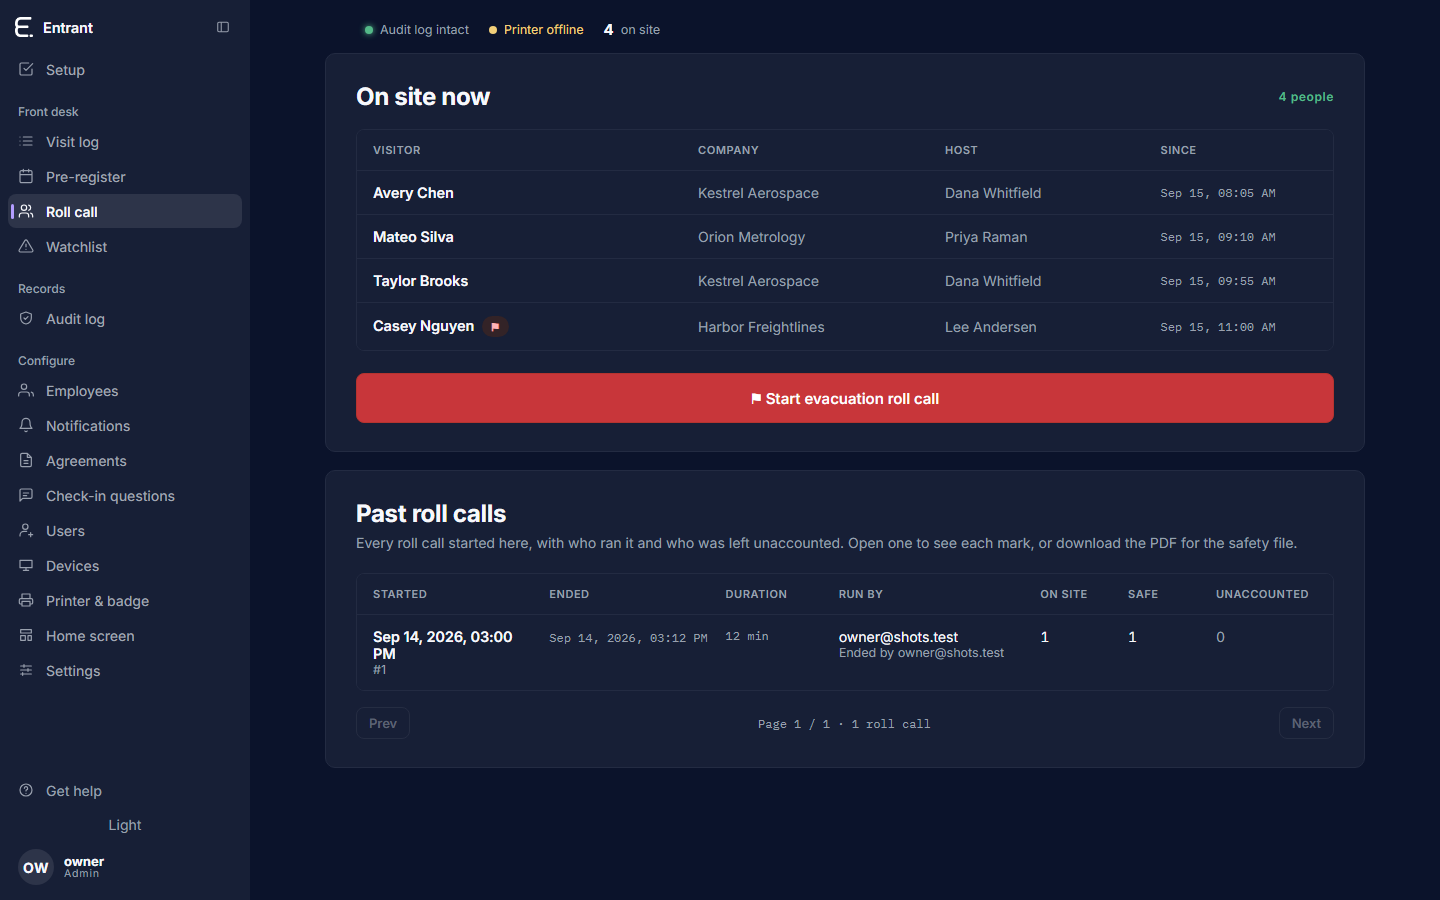
Task: Click the Next pagination button
Action: tap(1306, 723)
